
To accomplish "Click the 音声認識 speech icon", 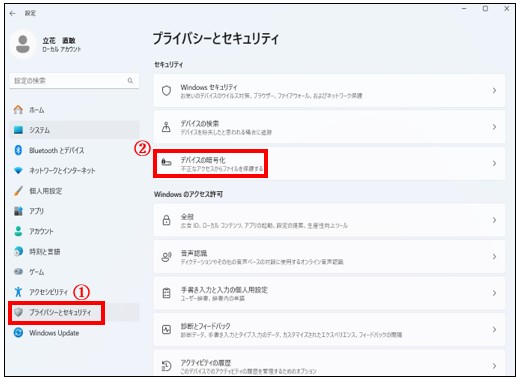I will point(166,257).
